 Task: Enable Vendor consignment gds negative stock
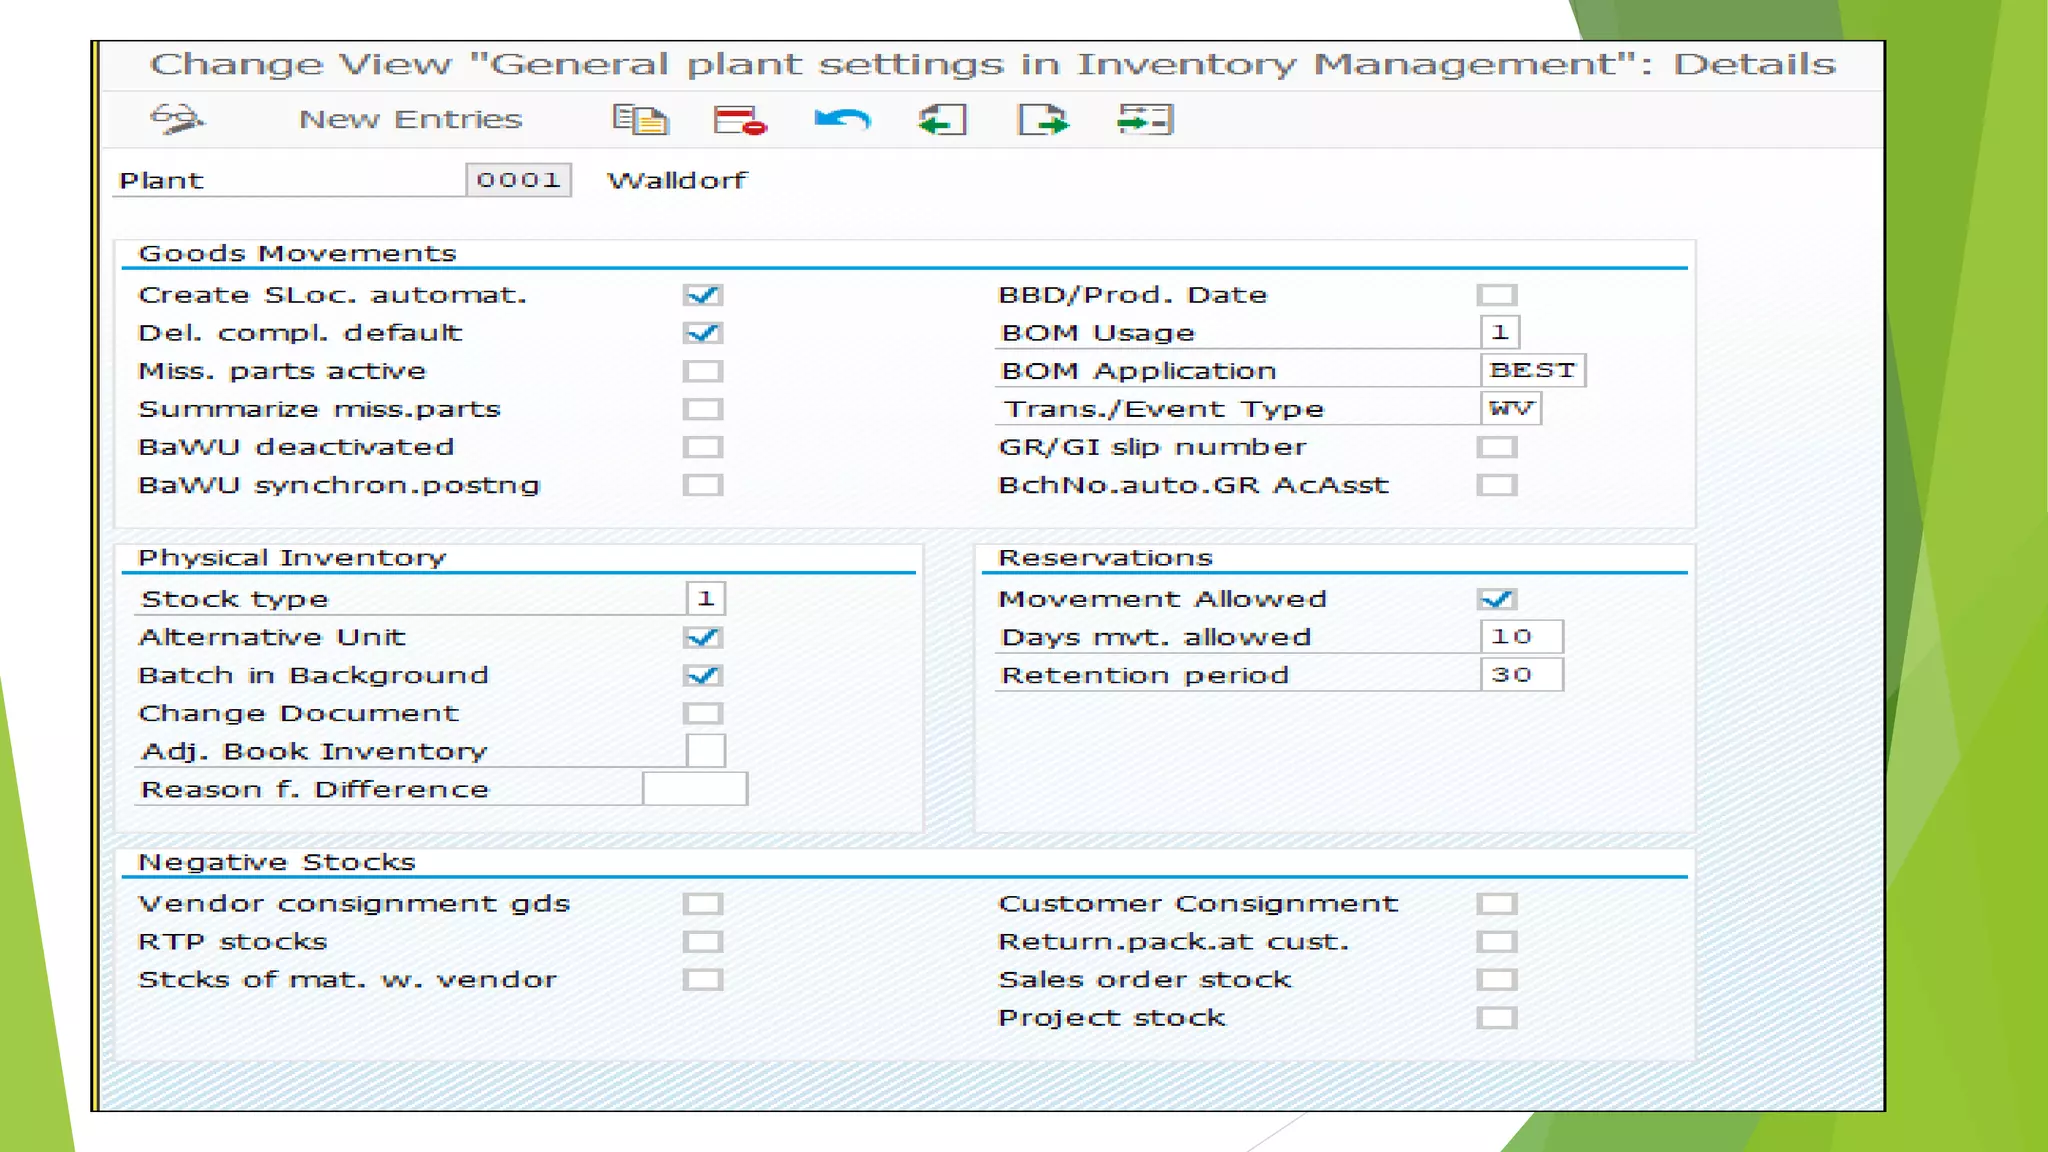tap(703, 904)
